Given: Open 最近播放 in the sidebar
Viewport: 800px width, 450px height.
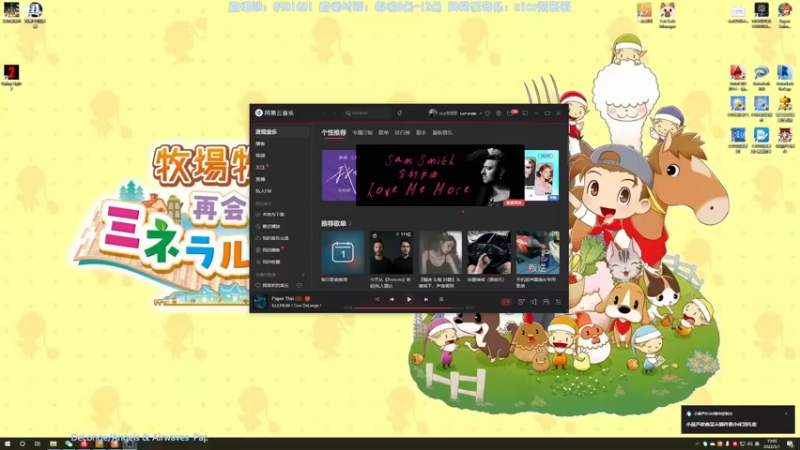Looking at the screenshot, I should click(270, 227).
